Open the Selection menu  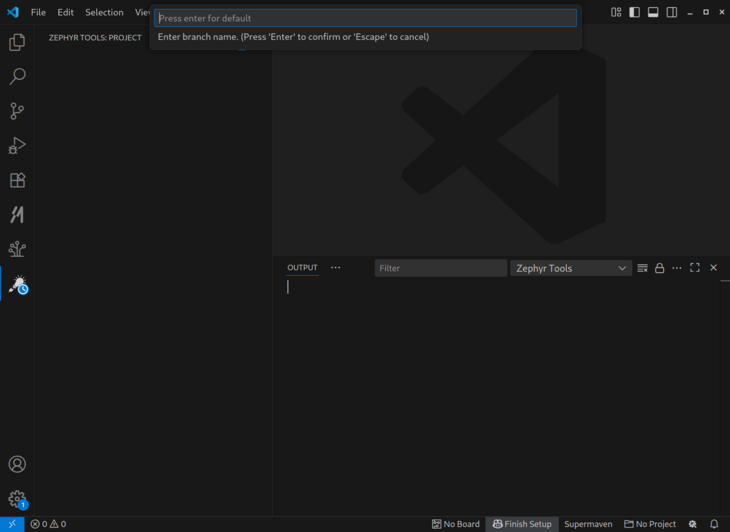104,12
